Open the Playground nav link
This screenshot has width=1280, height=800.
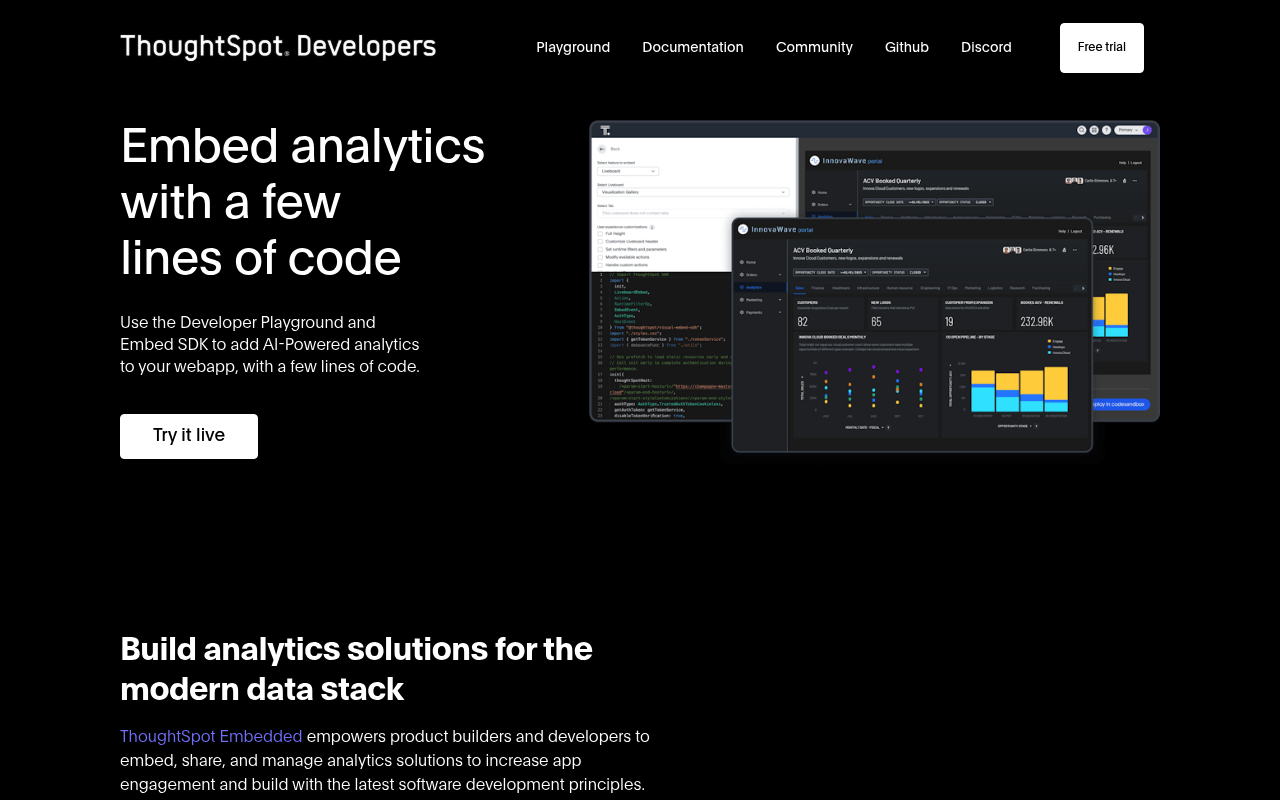click(x=573, y=47)
